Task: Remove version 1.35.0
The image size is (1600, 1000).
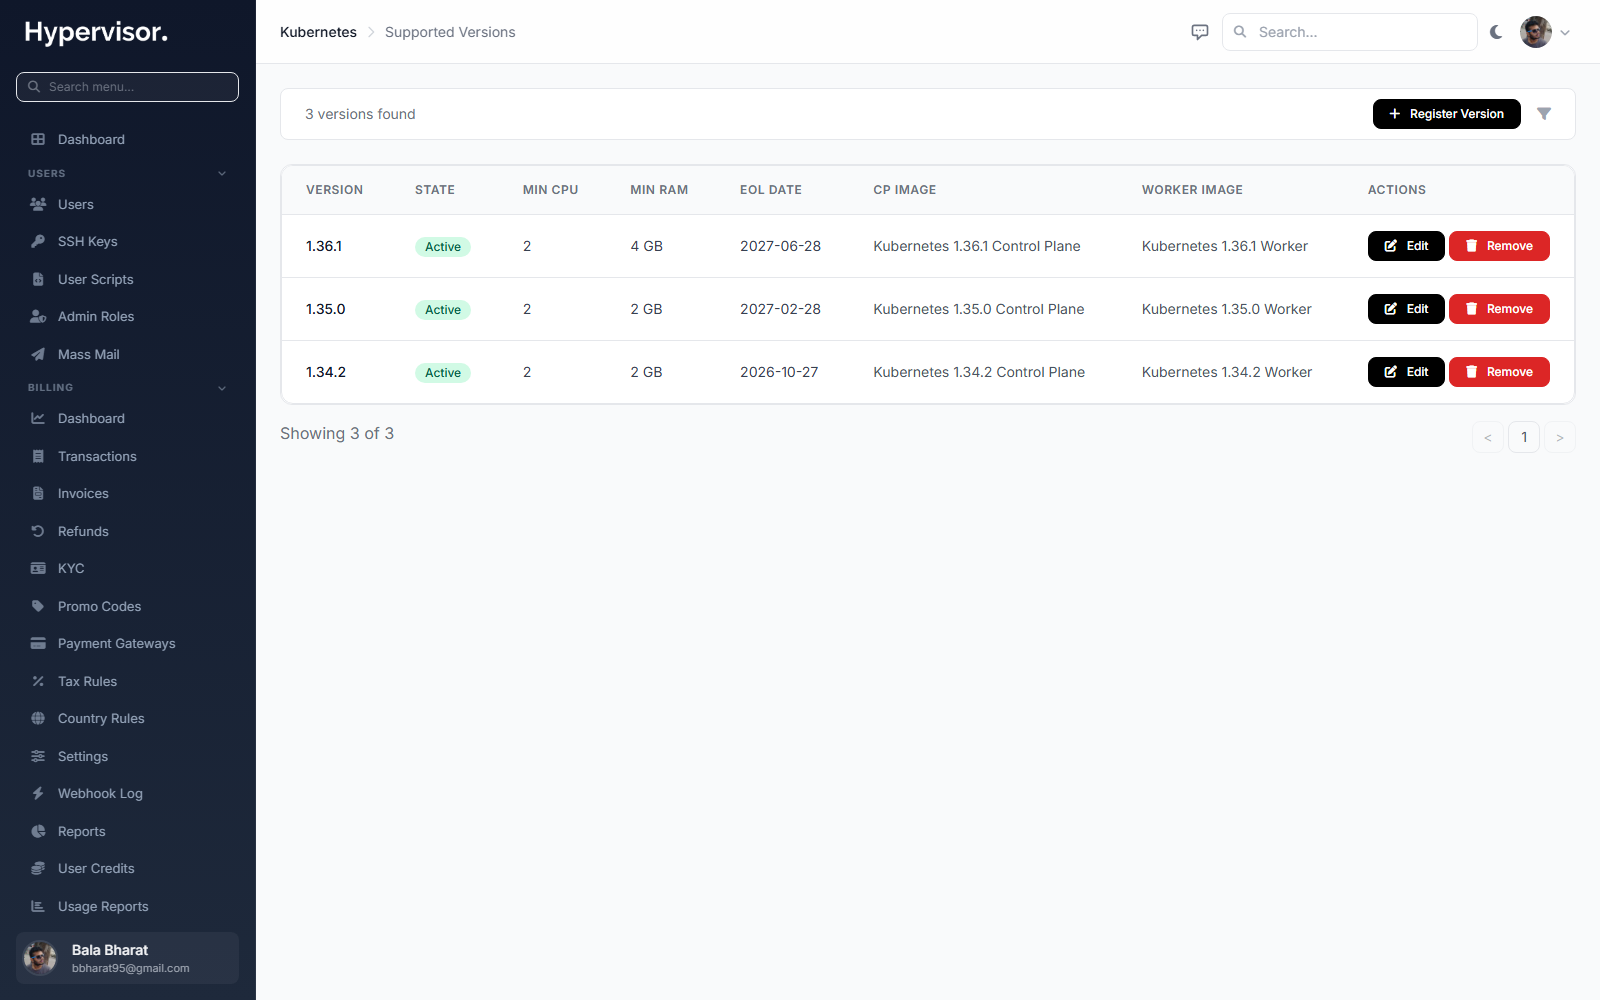Action: point(1499,309)
